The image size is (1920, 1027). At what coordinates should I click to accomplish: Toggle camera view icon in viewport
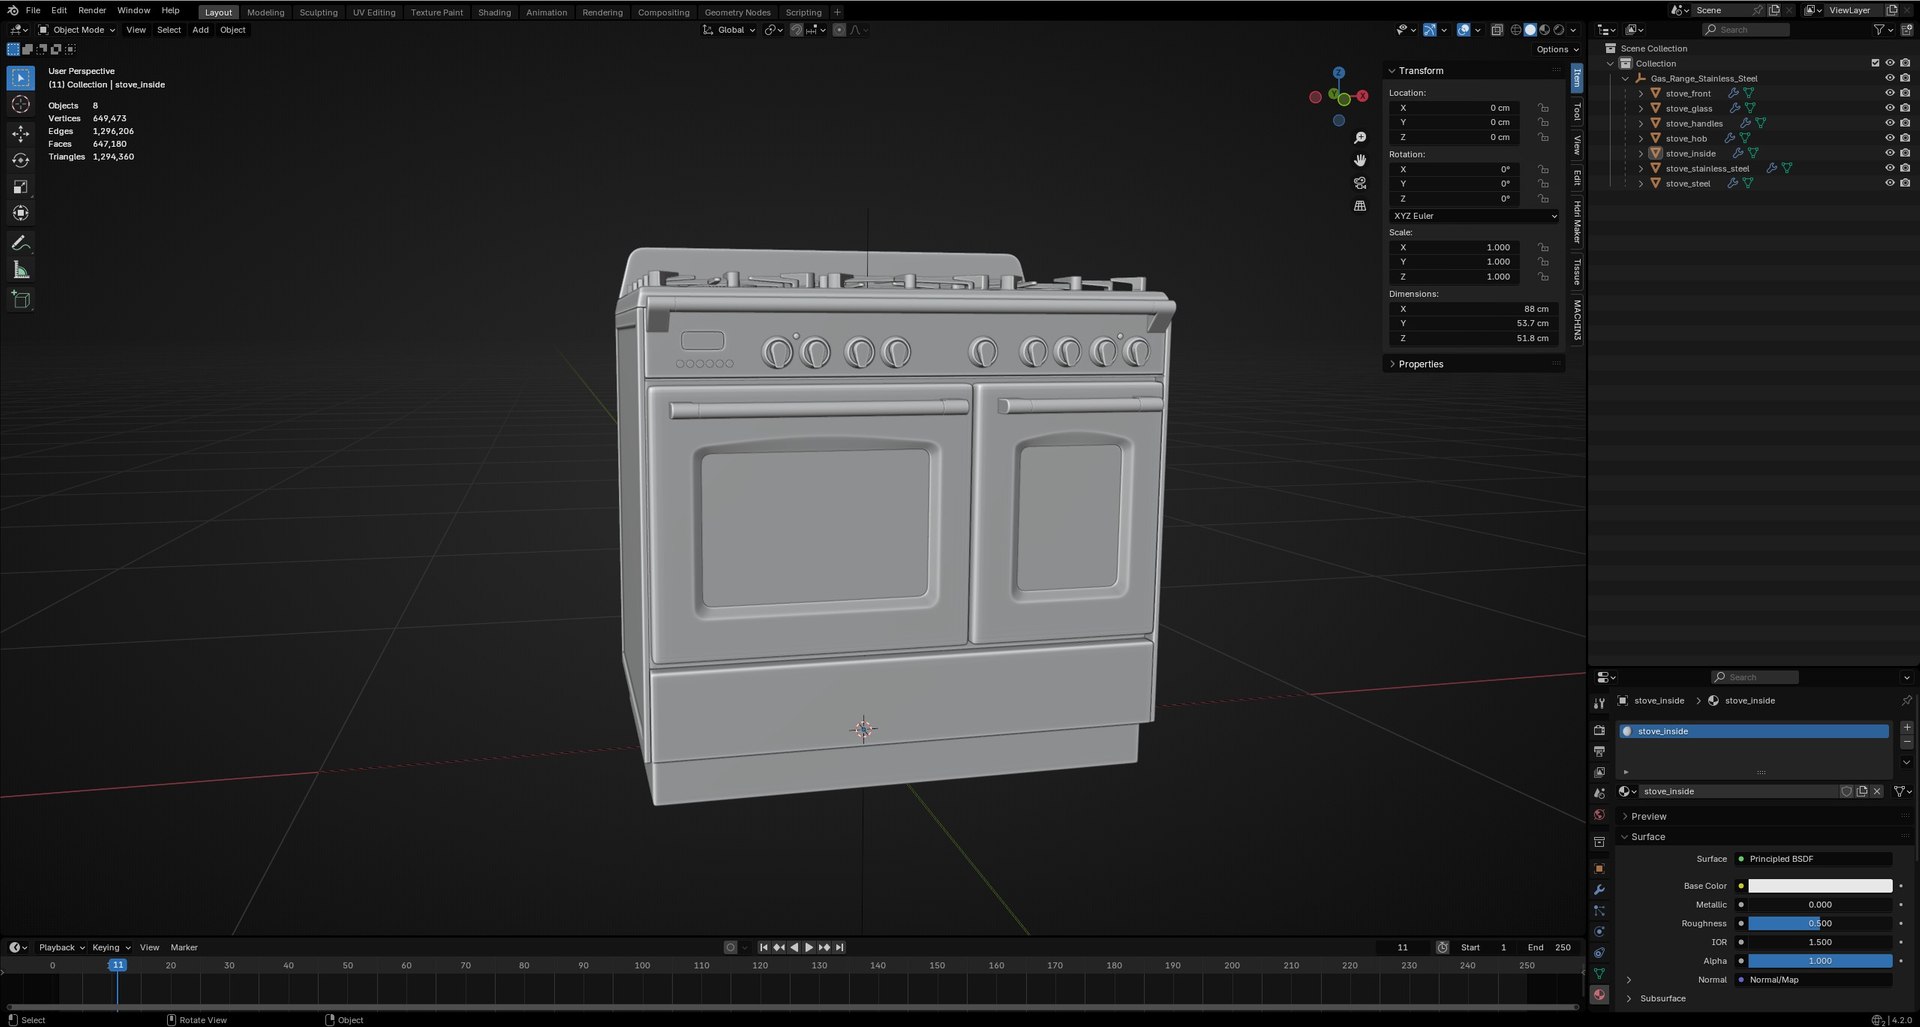[x=1360, y=183]
